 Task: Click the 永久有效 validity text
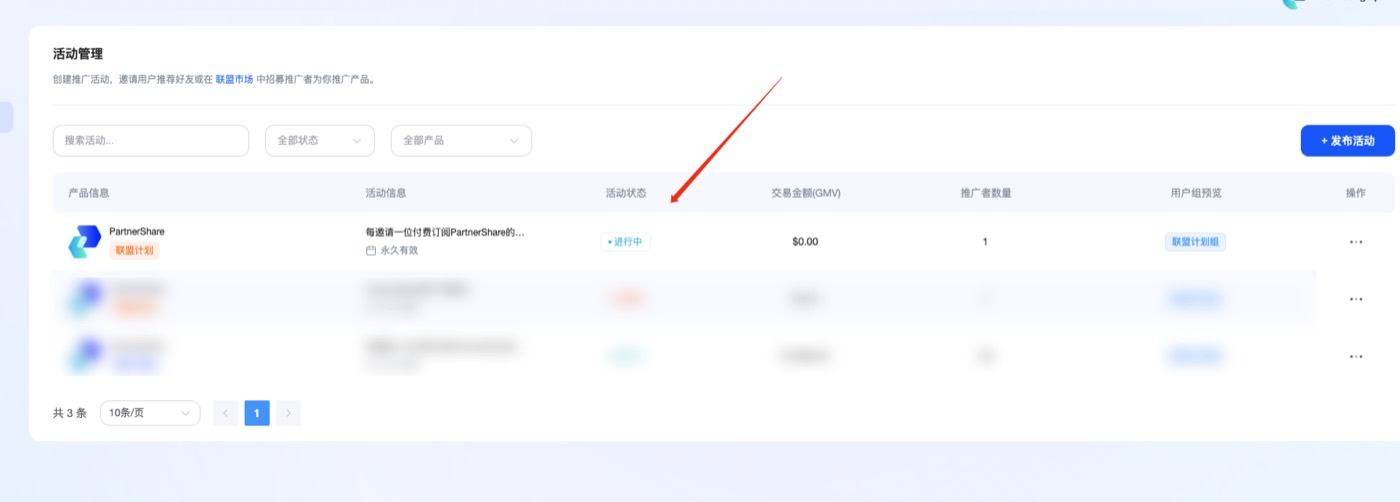(x=399, y=250)
